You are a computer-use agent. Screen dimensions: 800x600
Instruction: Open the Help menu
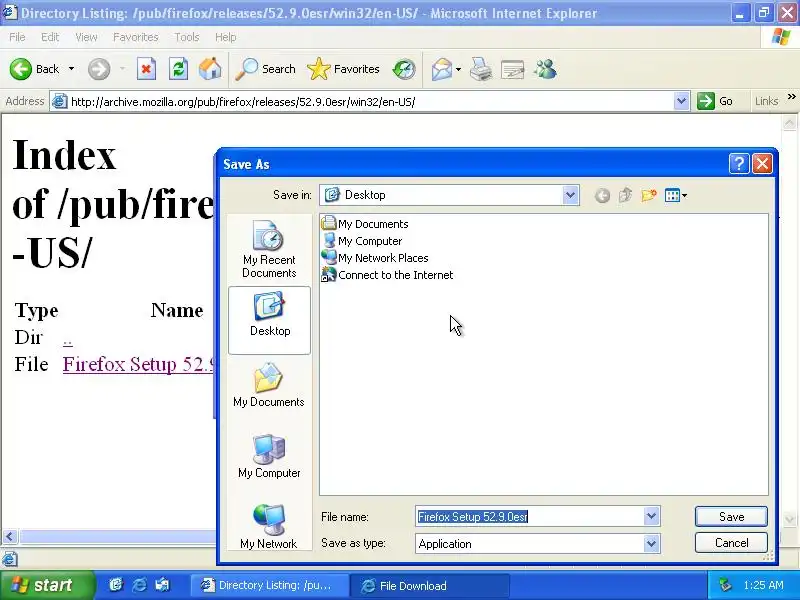tap(226, 37)
